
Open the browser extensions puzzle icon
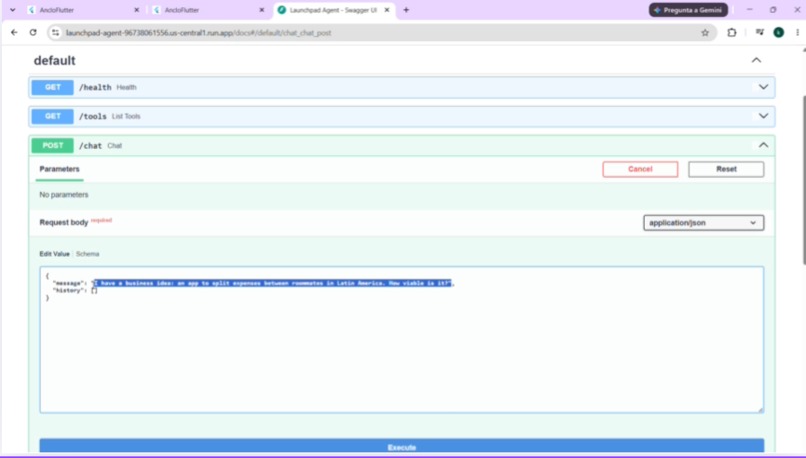coord(731,32)
